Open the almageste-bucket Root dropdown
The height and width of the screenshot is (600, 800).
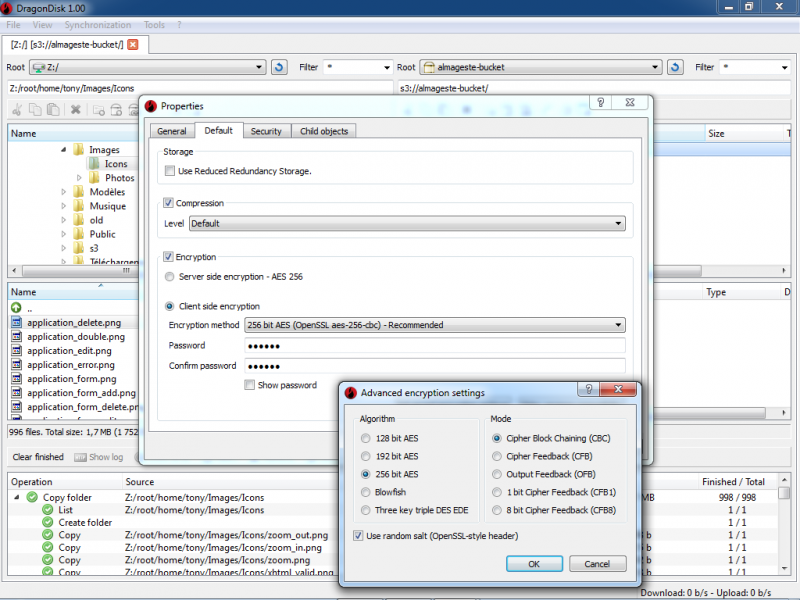pyautogui.click(x=541, y=67)
